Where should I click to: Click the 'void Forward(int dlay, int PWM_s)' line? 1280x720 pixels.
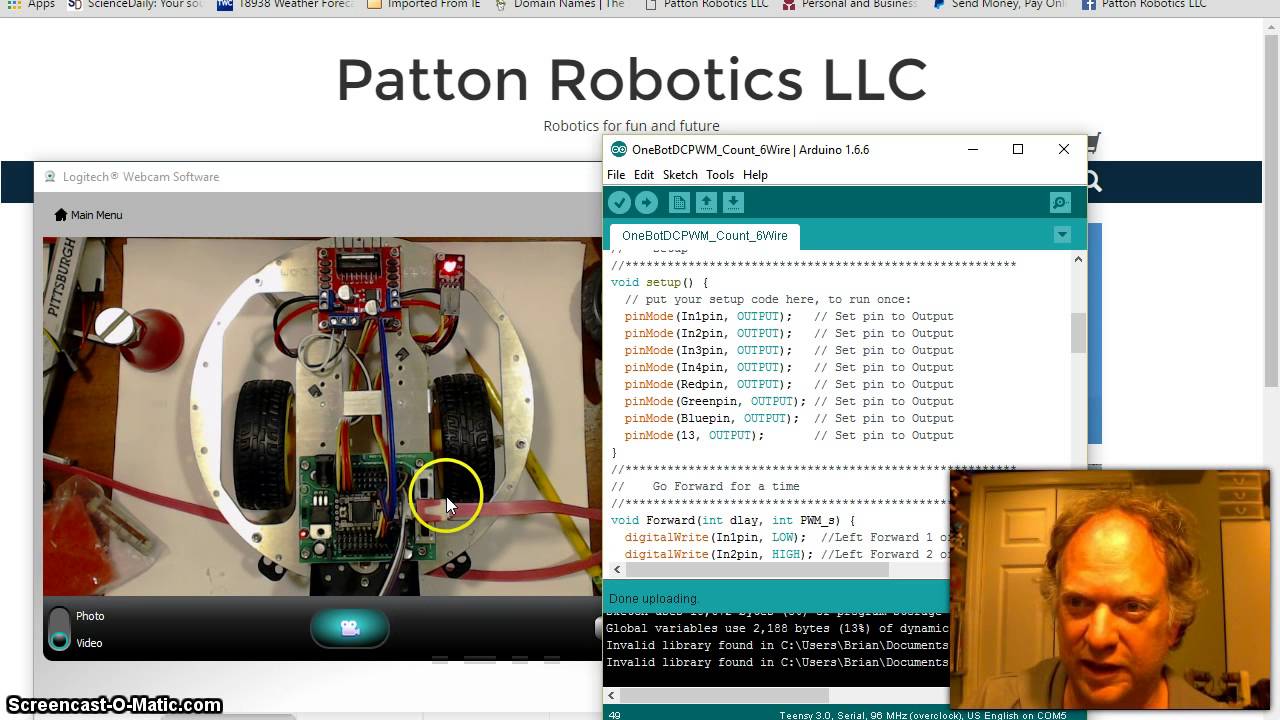tap(733, 521)
